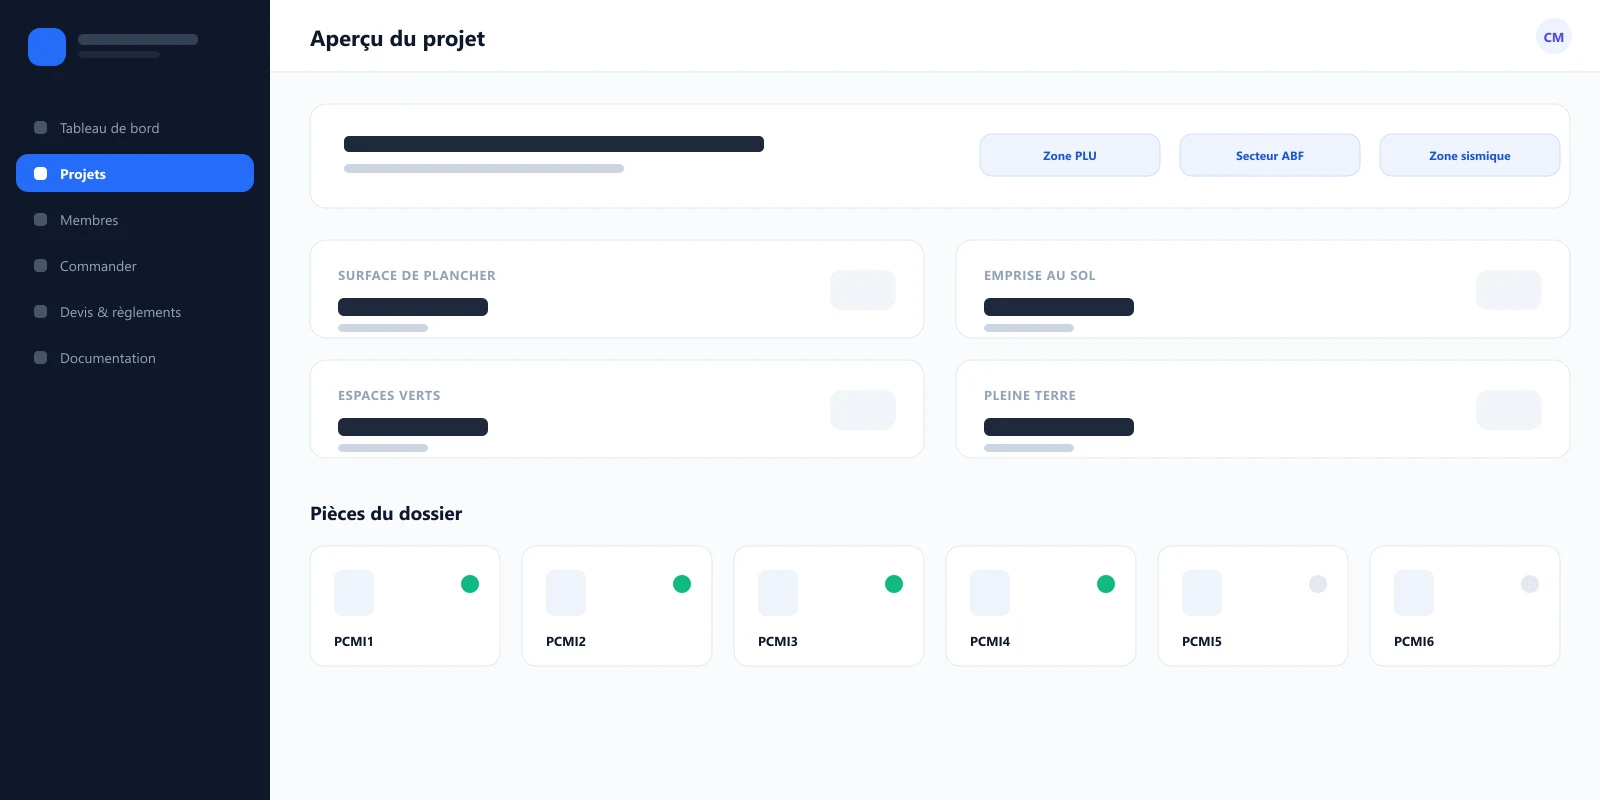1600x800 pixels.
Task: Click the blue app logo in sidebar
Action: [x=47, y=47]
